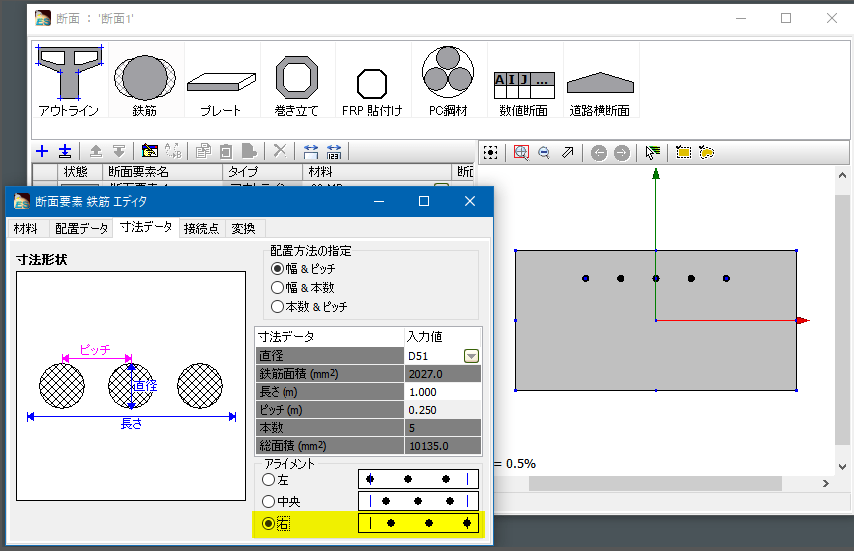Viewport: 854px width, 551px height.
Task: Click the 材料 column header in table
Action: pyautogui.click(x=377, y=172)
